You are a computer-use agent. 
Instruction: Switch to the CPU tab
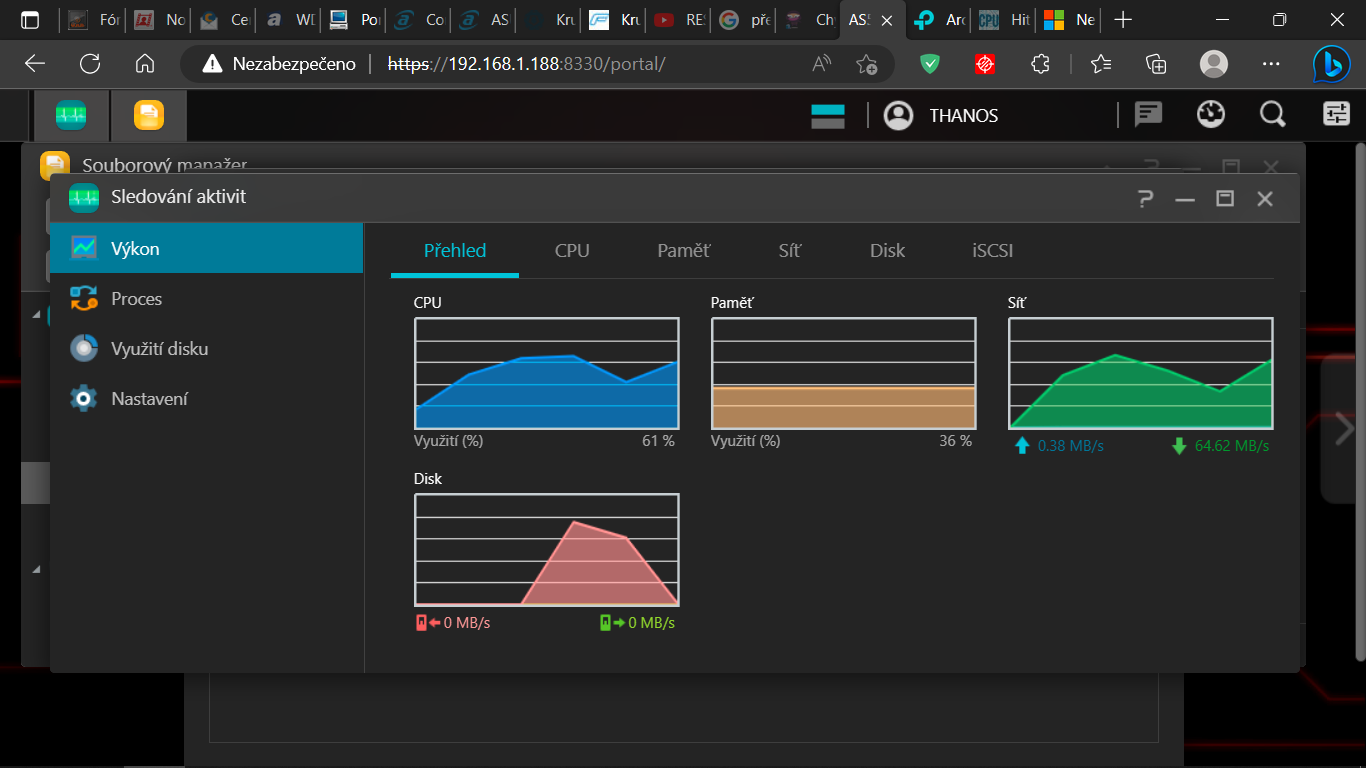coord(572,251)
